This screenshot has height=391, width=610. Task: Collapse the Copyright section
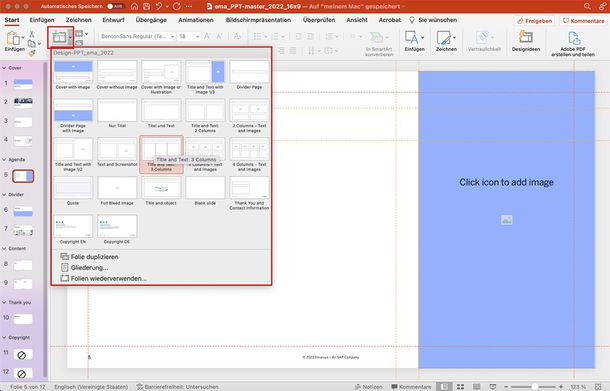click(4, 338)
